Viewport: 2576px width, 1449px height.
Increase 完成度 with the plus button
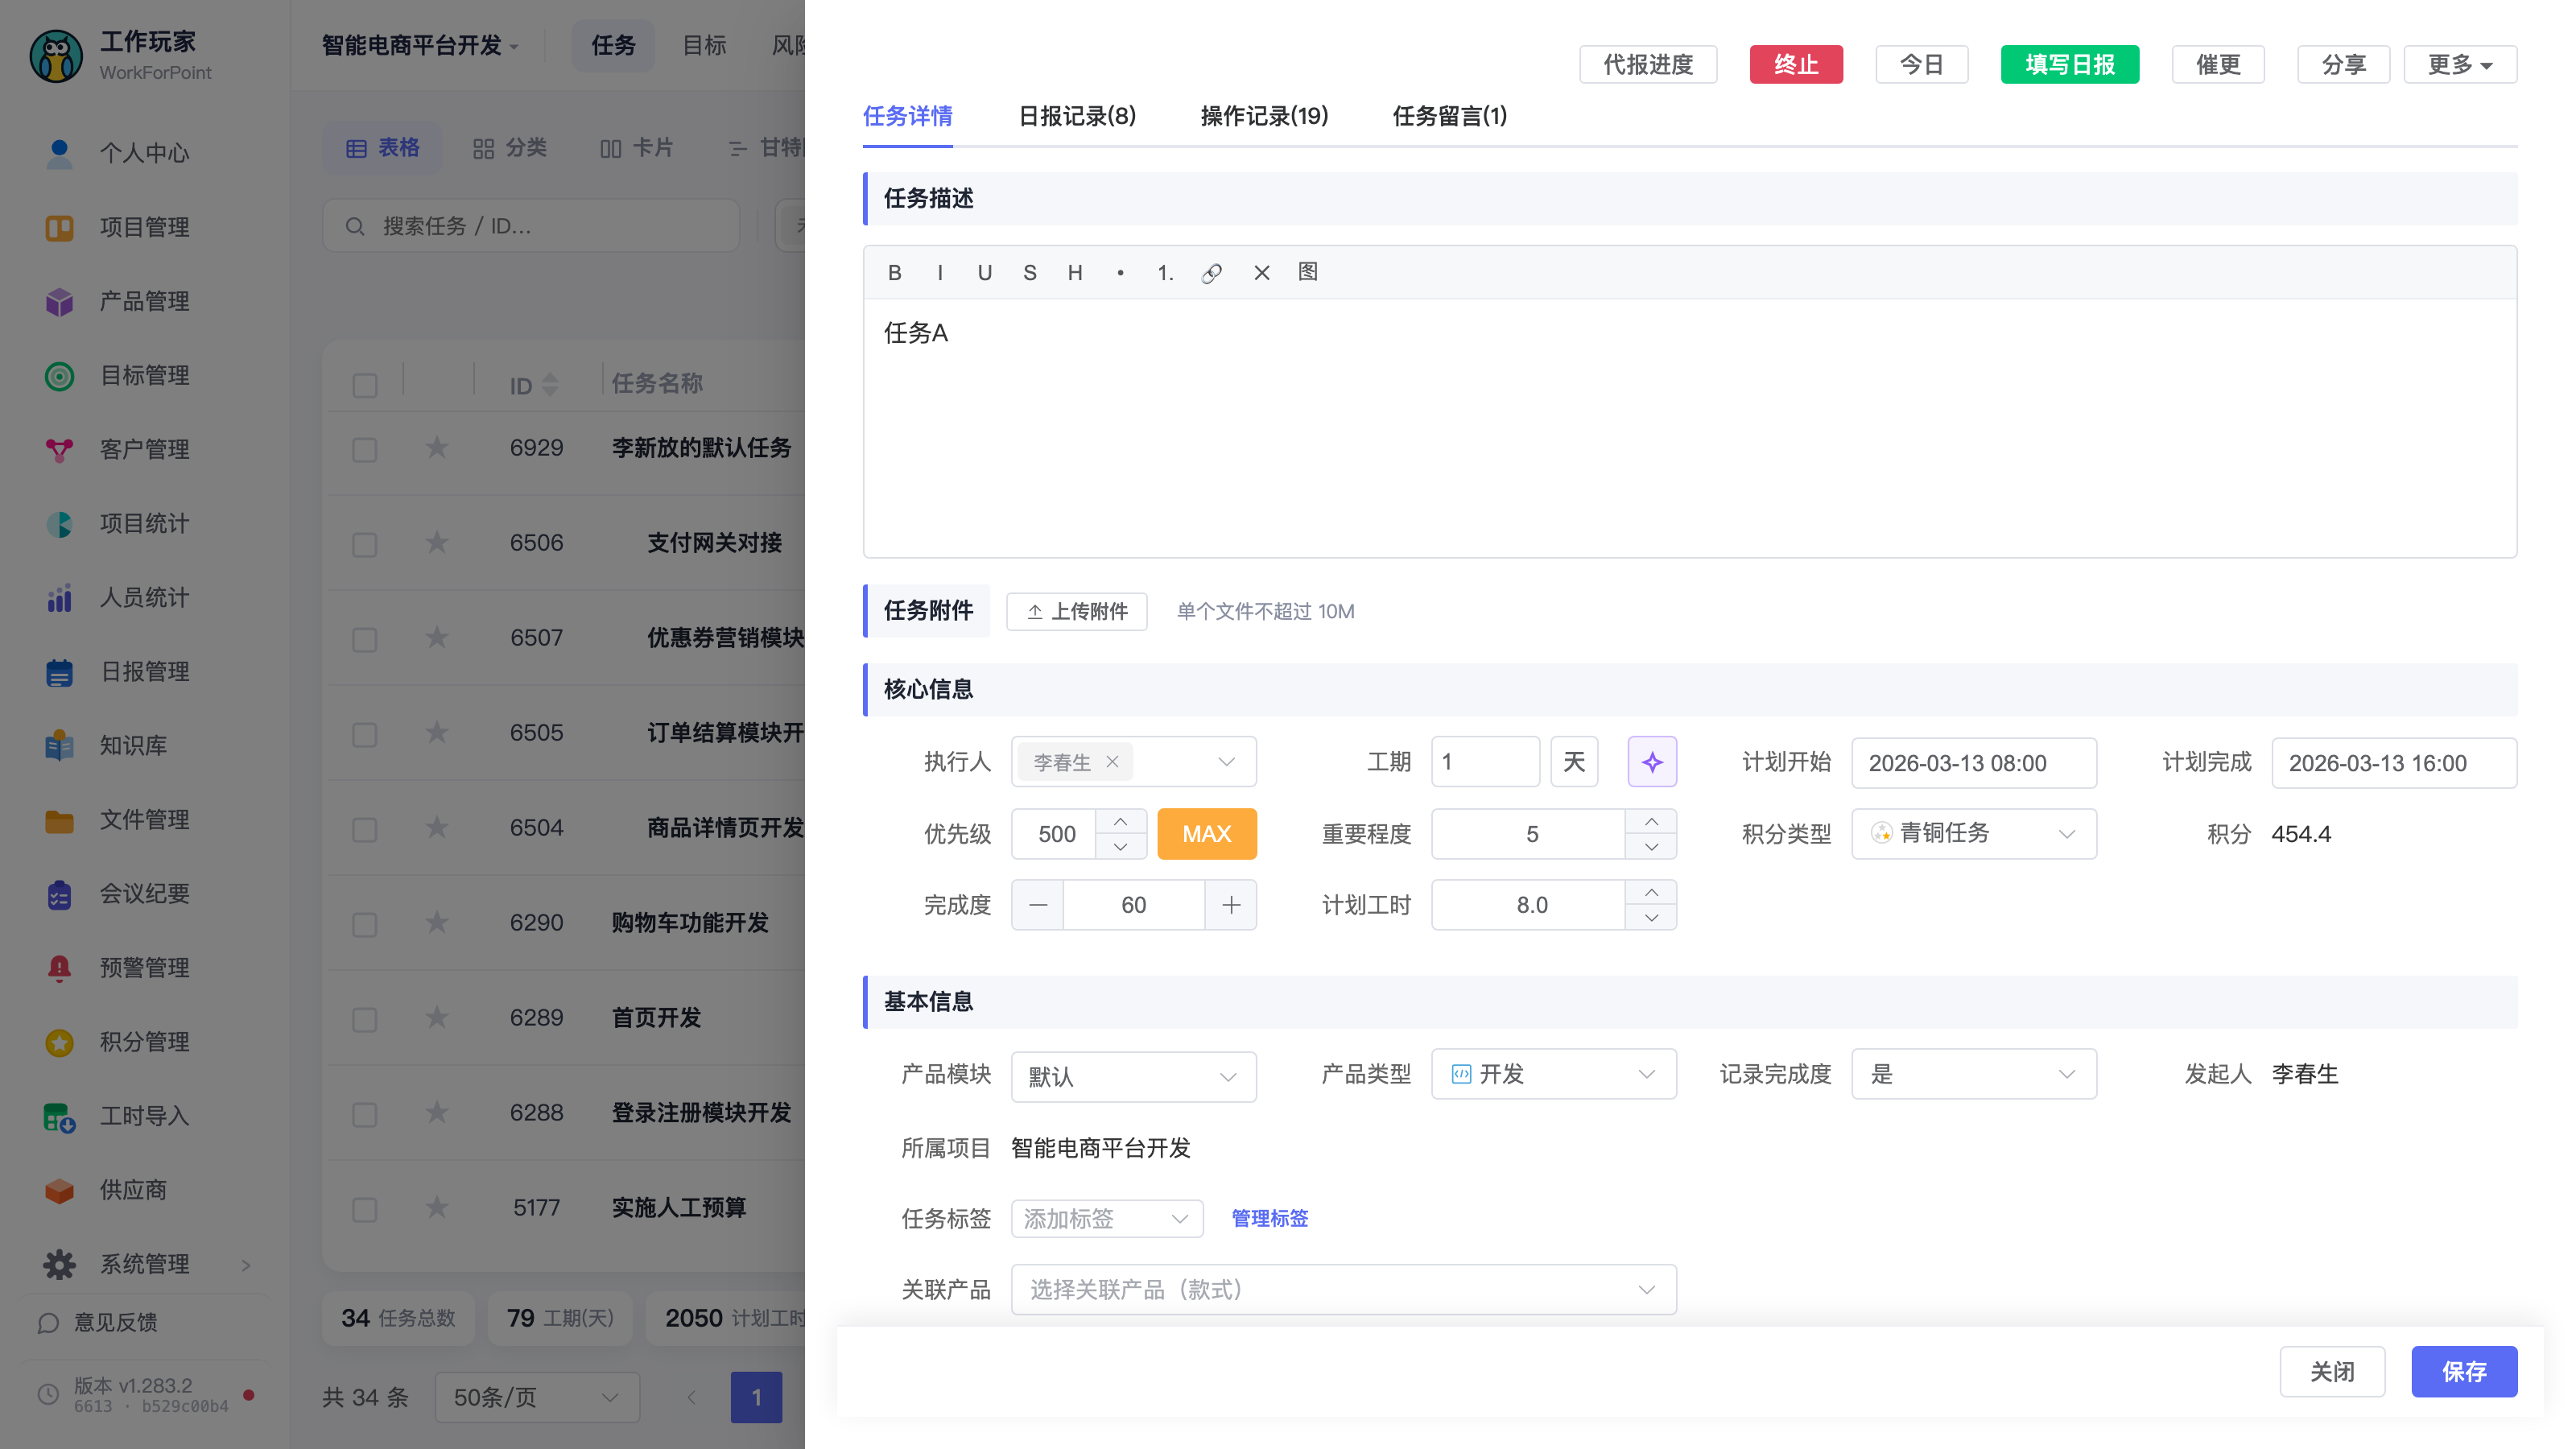(x=1230, y=905)
